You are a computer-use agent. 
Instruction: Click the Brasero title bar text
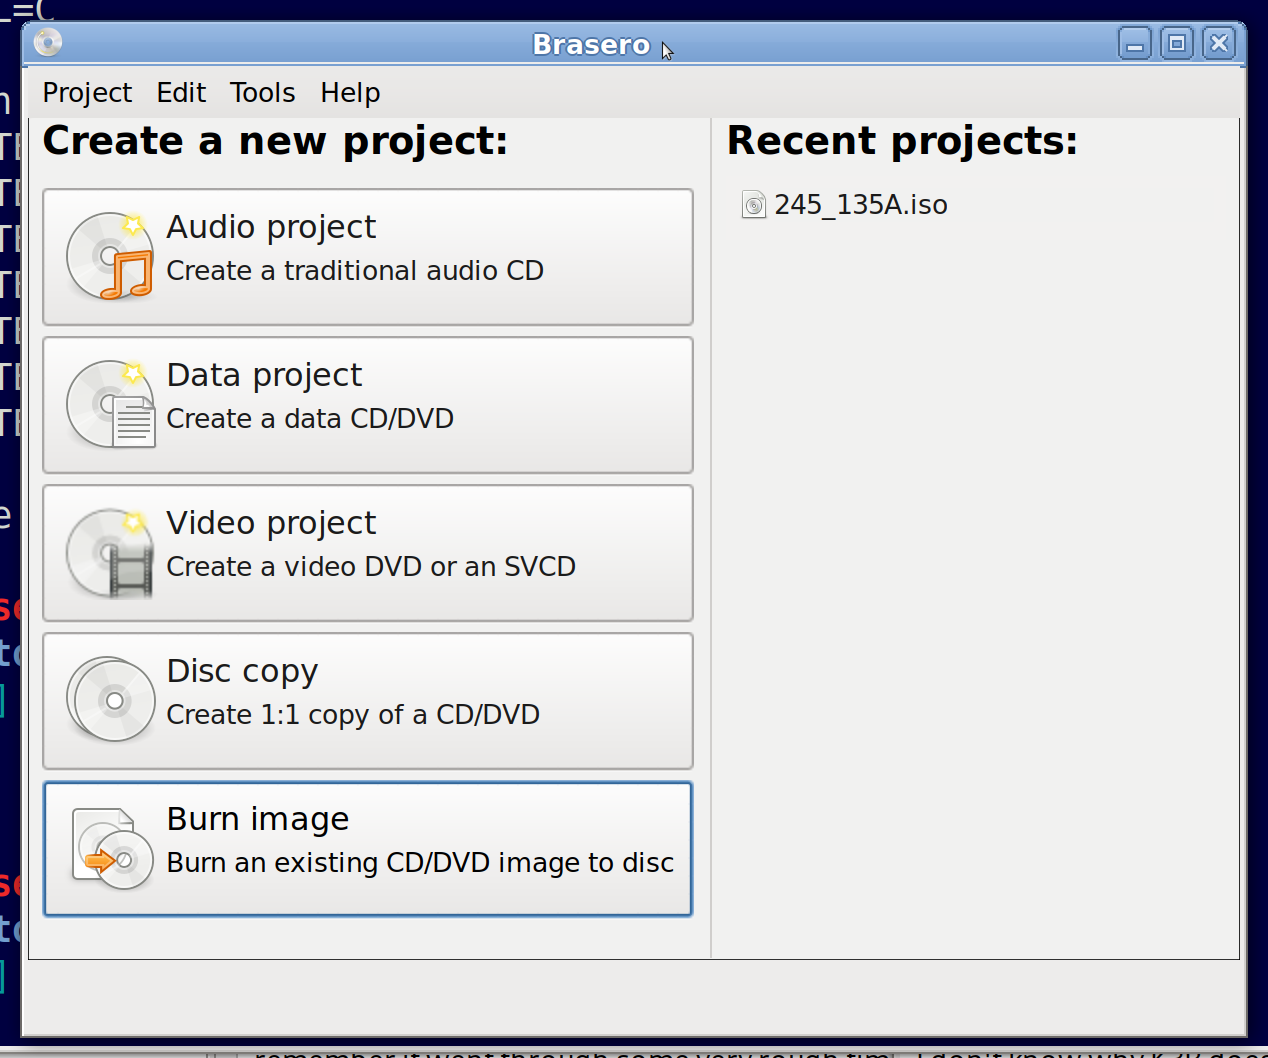coord(591,45)
